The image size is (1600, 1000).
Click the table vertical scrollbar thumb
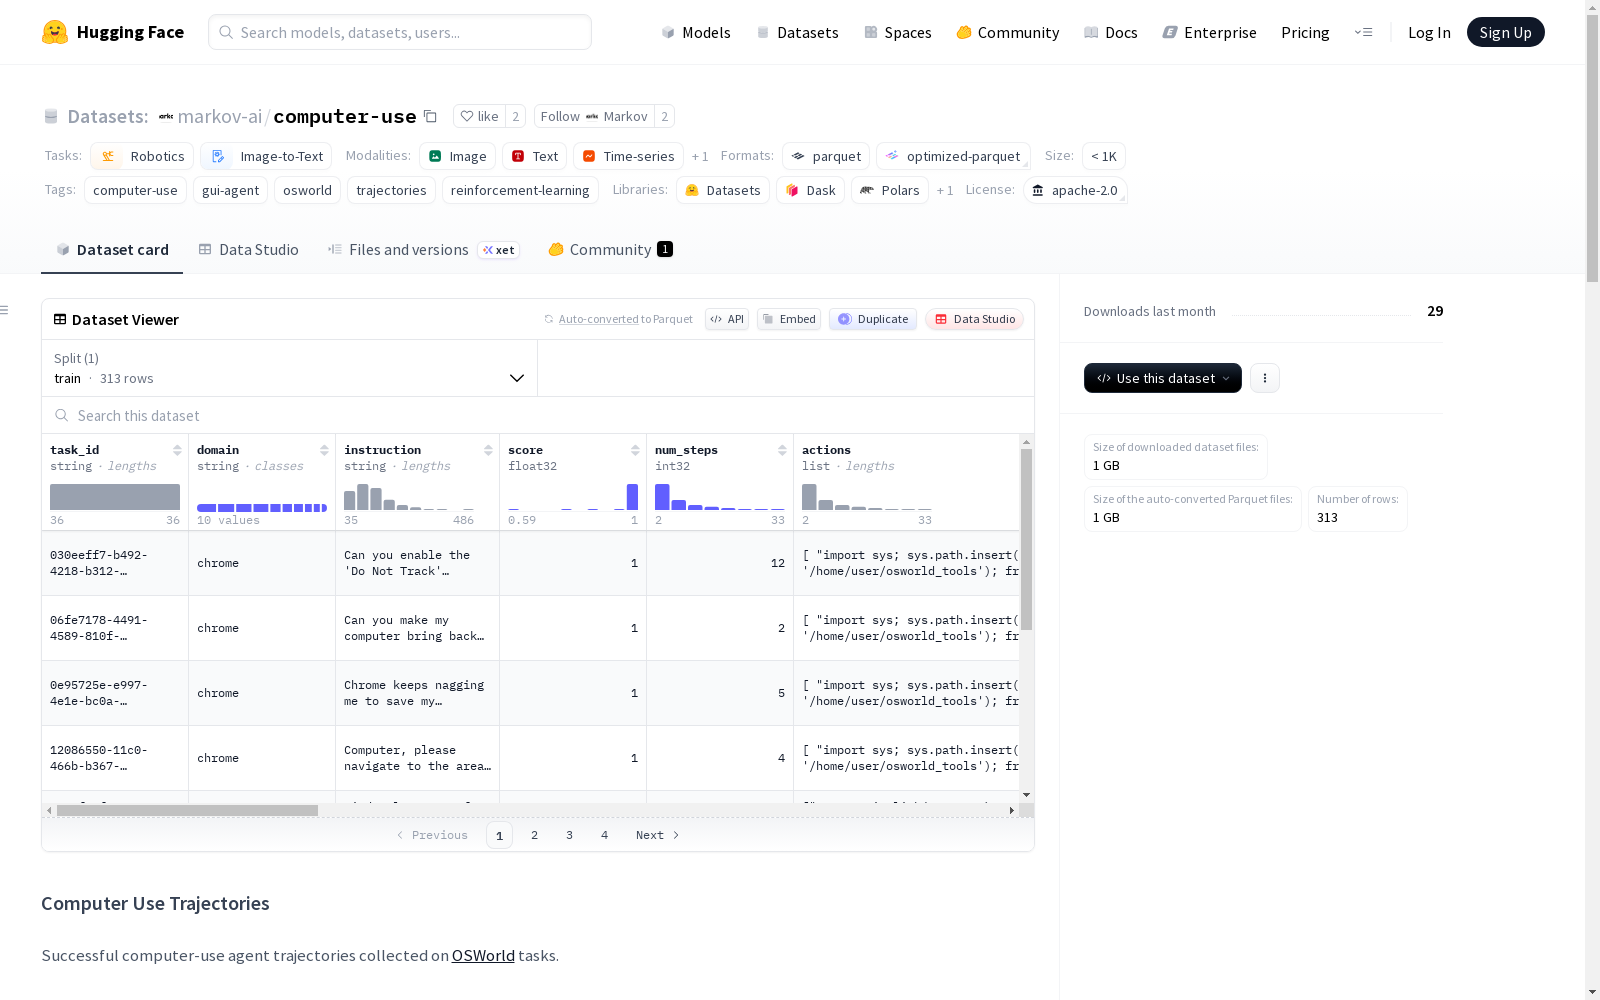[1026, 539]
